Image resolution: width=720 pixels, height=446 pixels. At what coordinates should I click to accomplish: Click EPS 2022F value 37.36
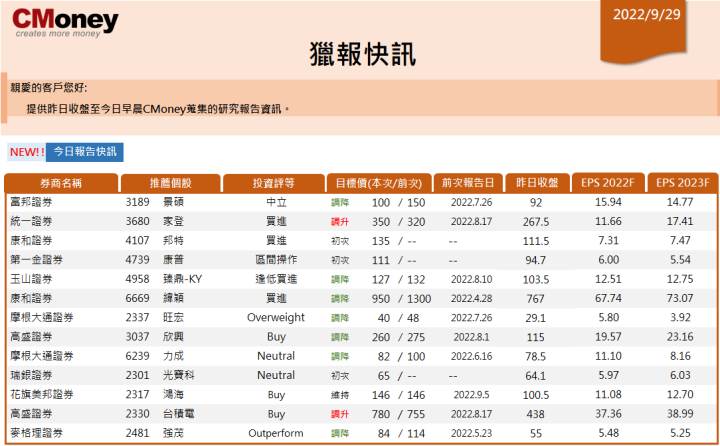point(608,414)
